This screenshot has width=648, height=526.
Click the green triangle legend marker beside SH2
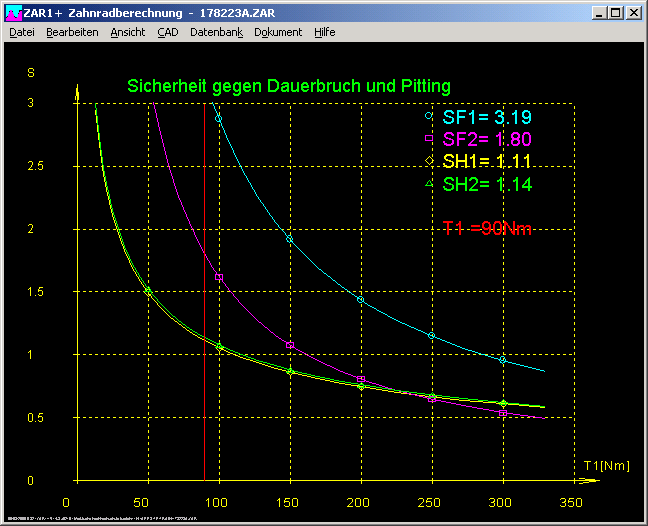point(430,182)
